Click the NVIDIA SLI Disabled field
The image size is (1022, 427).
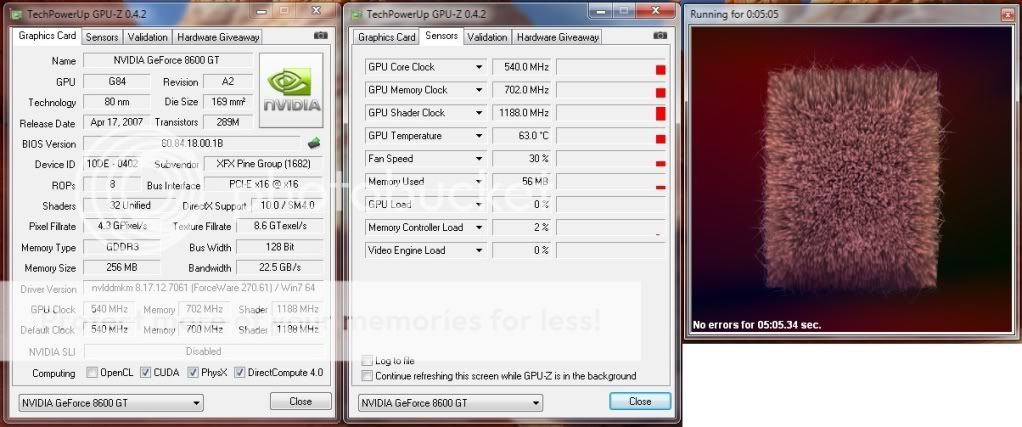(x=203, y=351)
